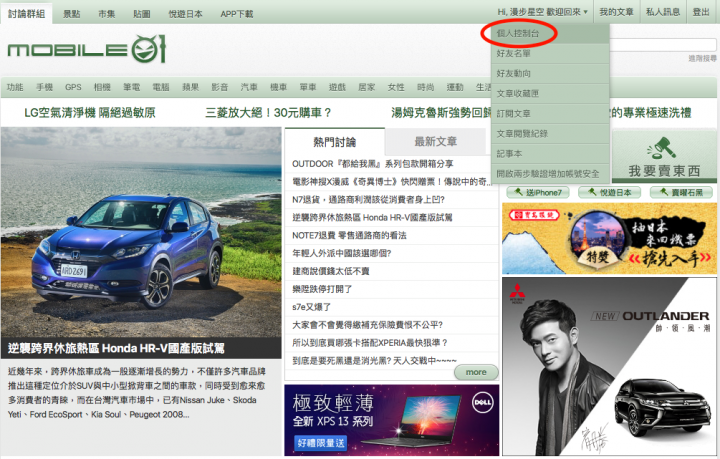Open 建商說價錢太低不賣 post
Viewport: 720px width, 459px height.
pyautogui.click(x=331, y=271)
